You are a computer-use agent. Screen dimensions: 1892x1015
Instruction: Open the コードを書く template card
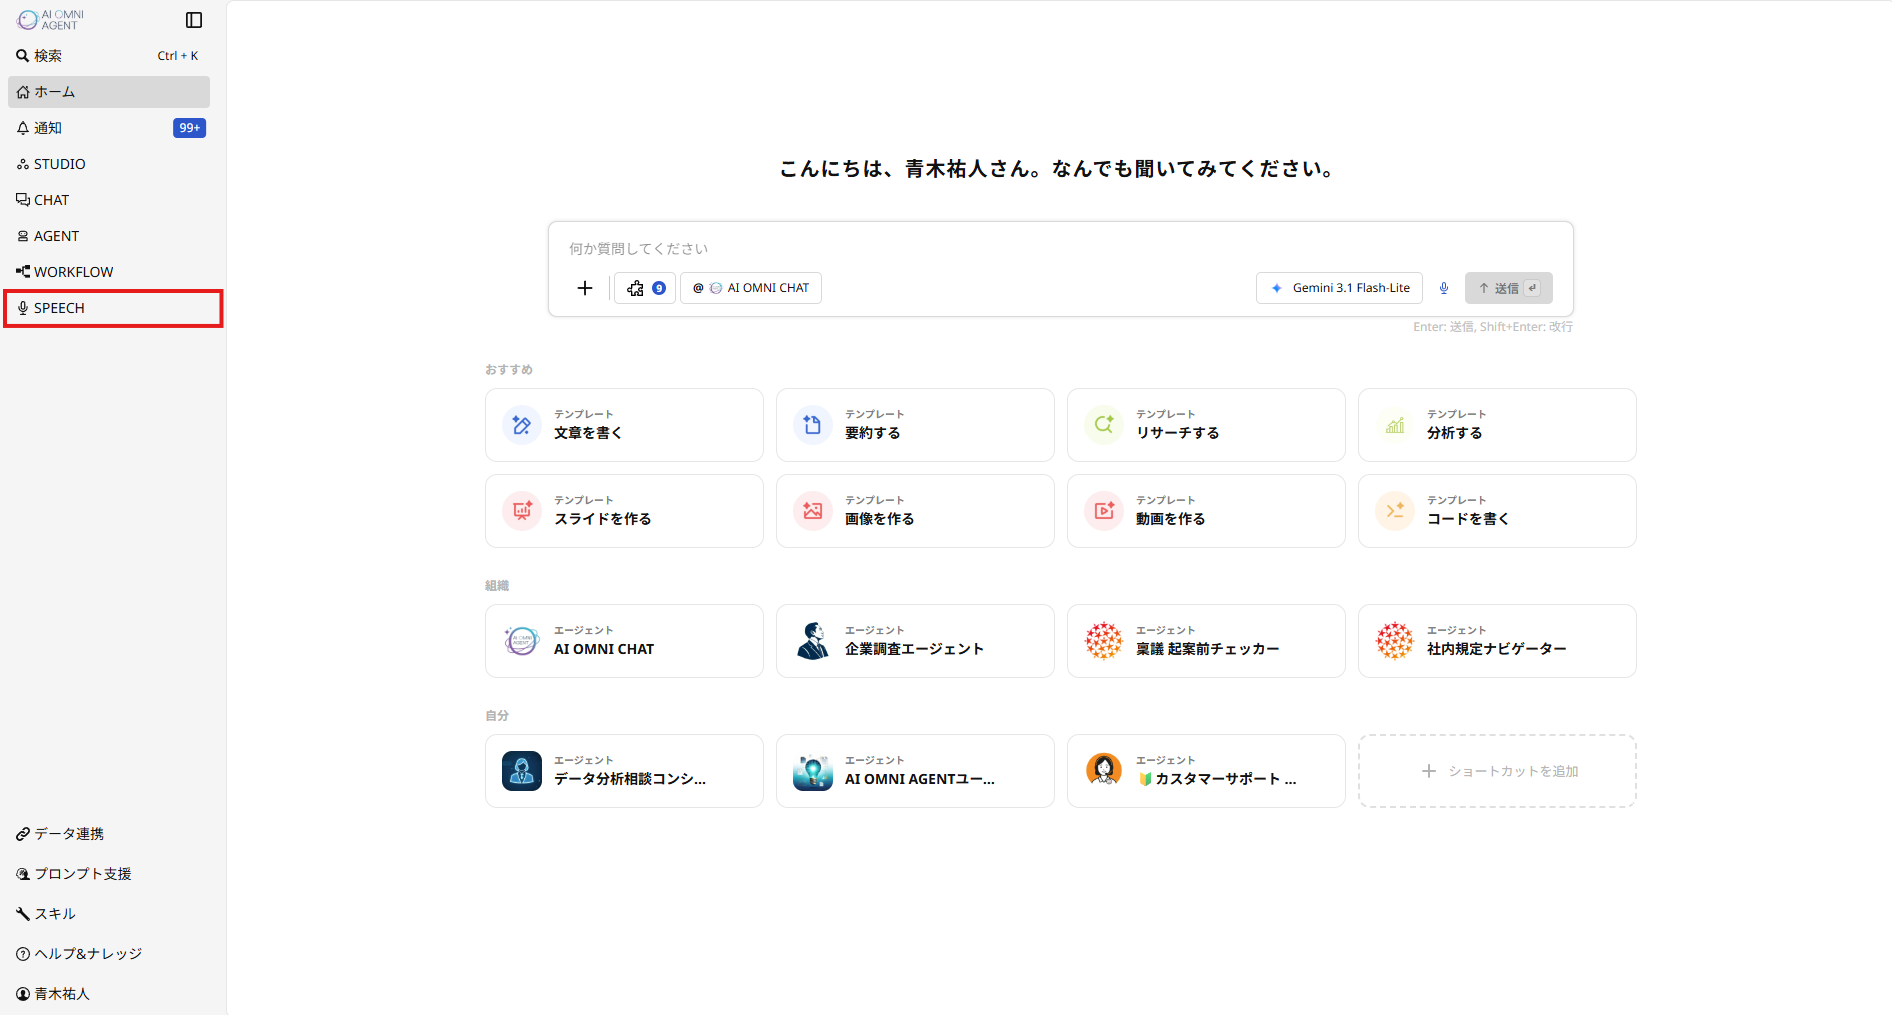click(1497, 511)
